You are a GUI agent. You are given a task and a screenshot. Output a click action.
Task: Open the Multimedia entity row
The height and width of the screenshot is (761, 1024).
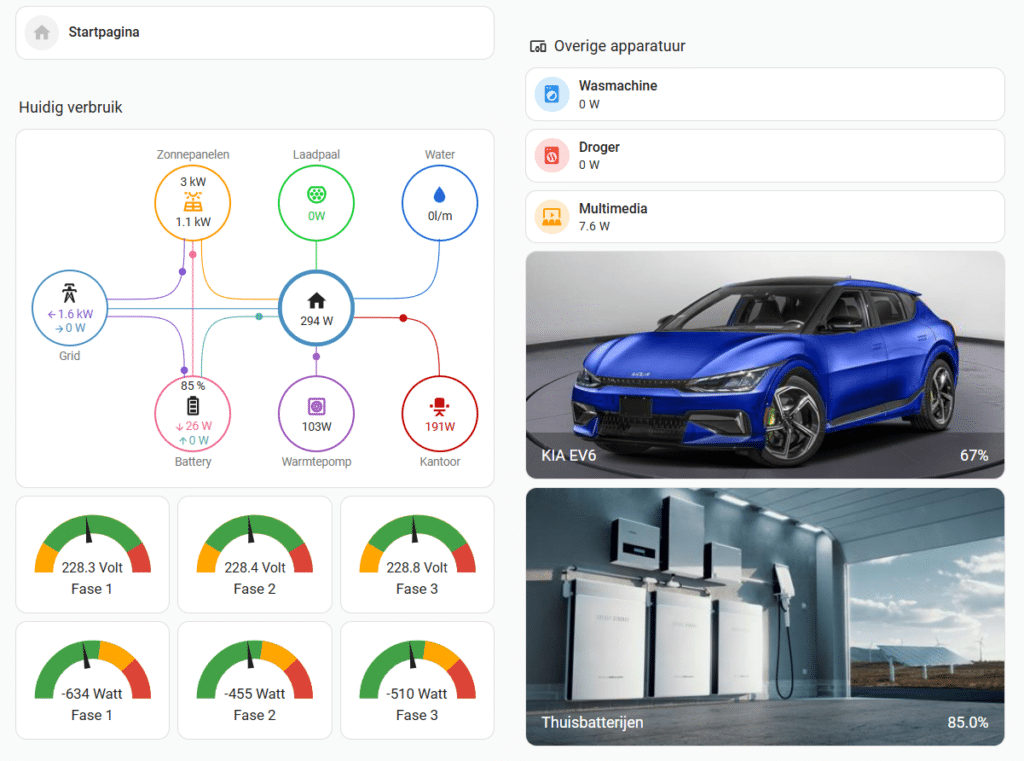coord(764,217)
